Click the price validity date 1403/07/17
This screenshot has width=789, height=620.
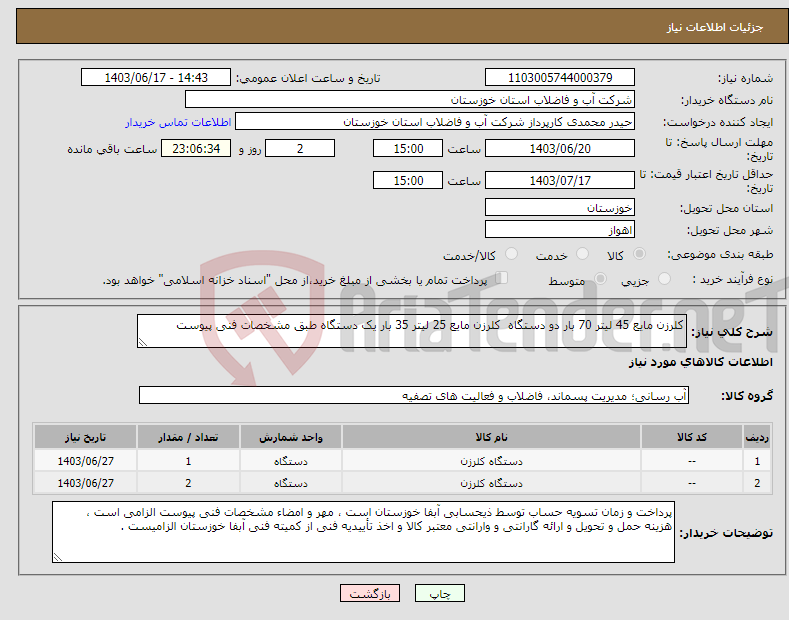pyautogui.click(x=560, y=180)
